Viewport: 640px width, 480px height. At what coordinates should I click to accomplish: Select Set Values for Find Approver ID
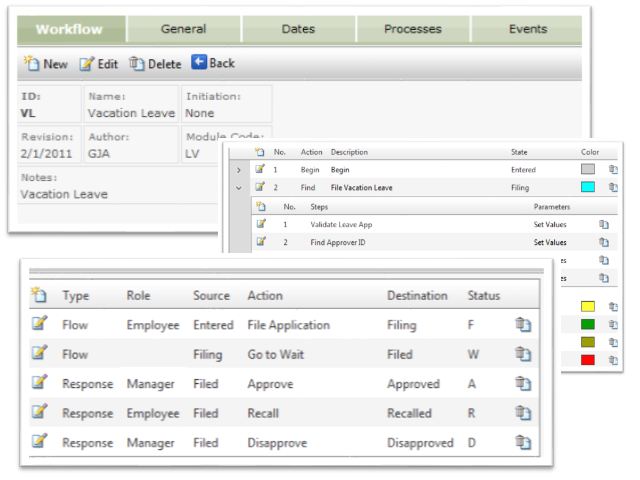tap(550, 242)
